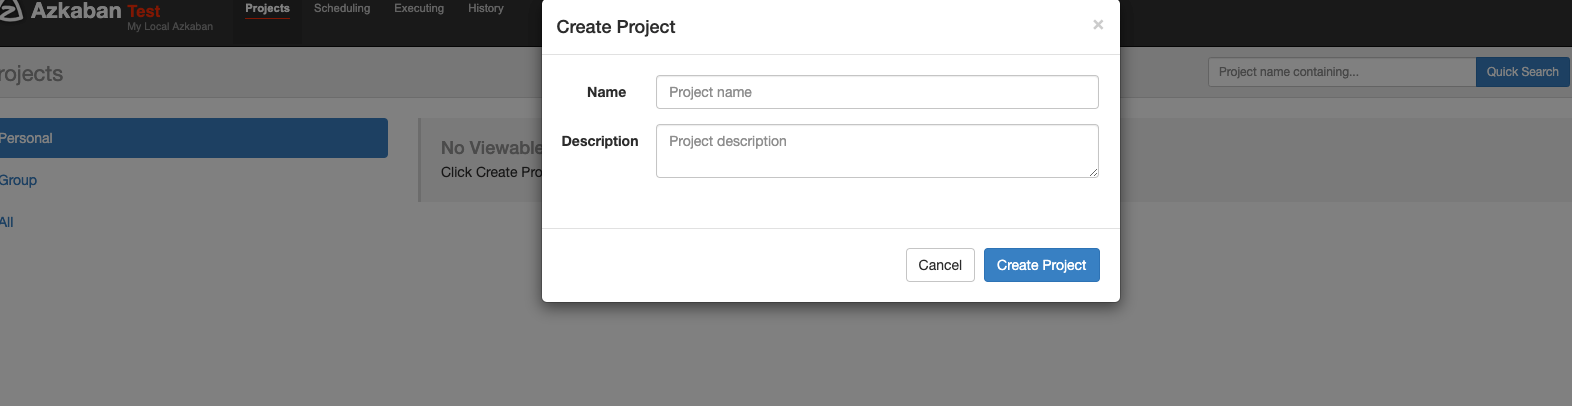Click the Azkaban logo icon

pos(10,11)
